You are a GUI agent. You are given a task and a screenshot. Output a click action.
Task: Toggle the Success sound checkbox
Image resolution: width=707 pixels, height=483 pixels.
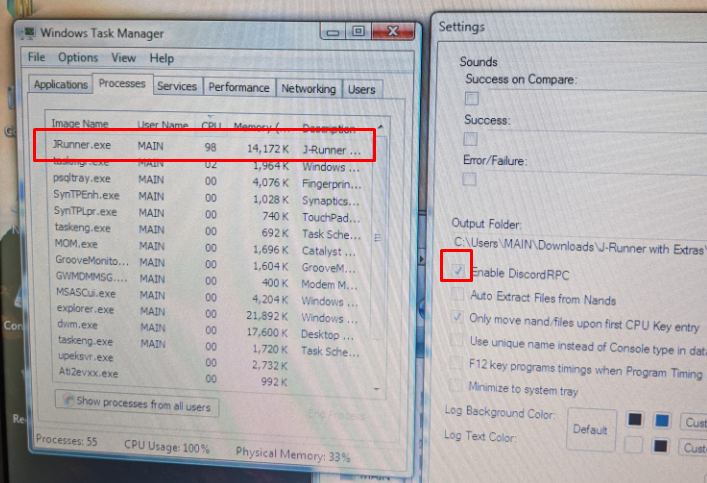tap(470, 138)
